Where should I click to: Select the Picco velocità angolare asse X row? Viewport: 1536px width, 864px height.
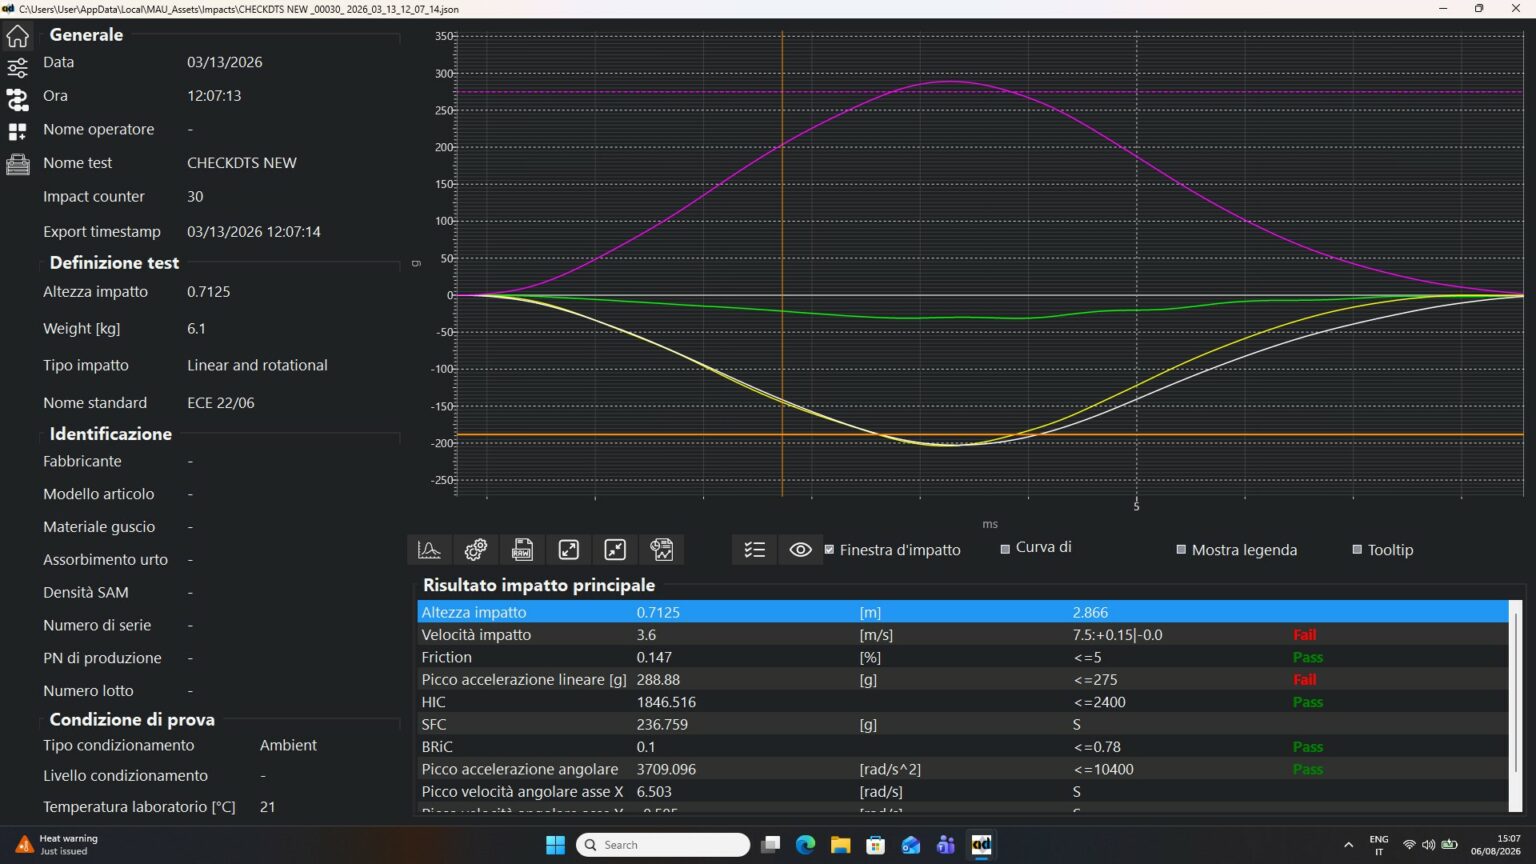click(963, 791)
